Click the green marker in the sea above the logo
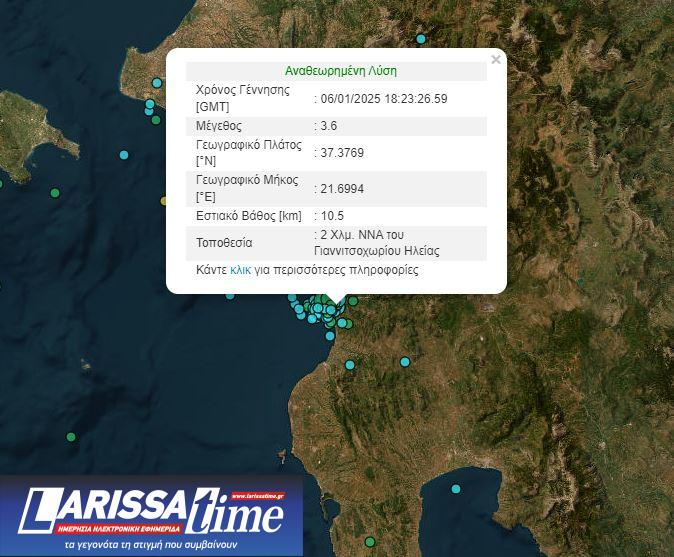 point(71,437)
